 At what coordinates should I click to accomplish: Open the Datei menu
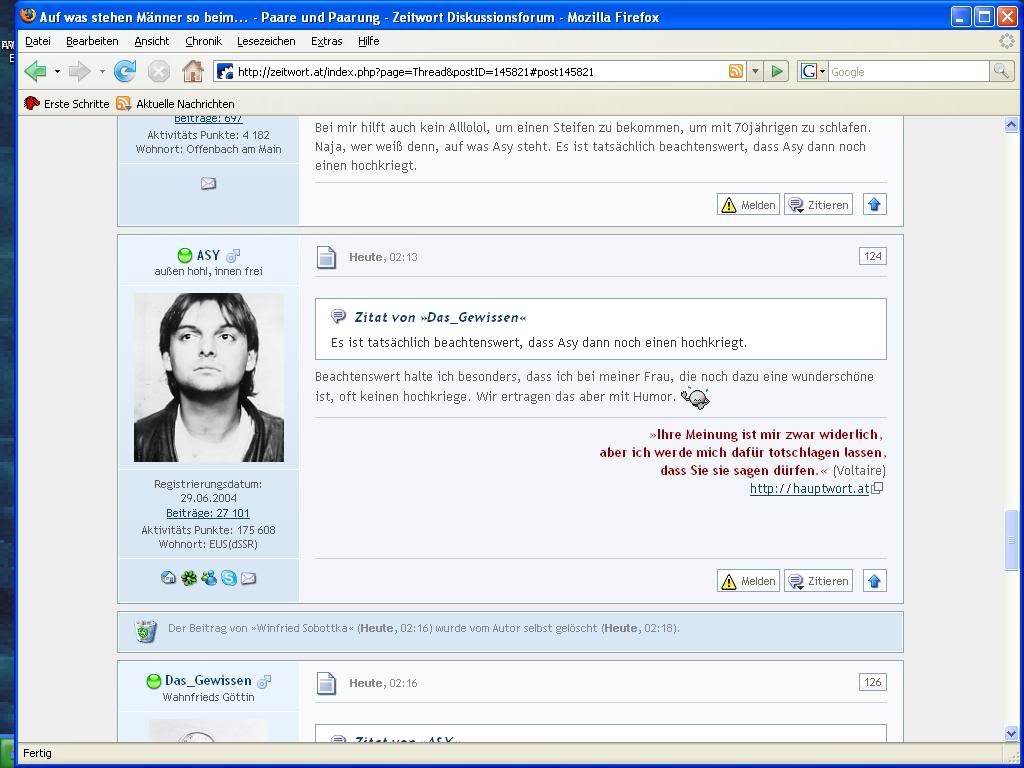[x=38, y=41]
